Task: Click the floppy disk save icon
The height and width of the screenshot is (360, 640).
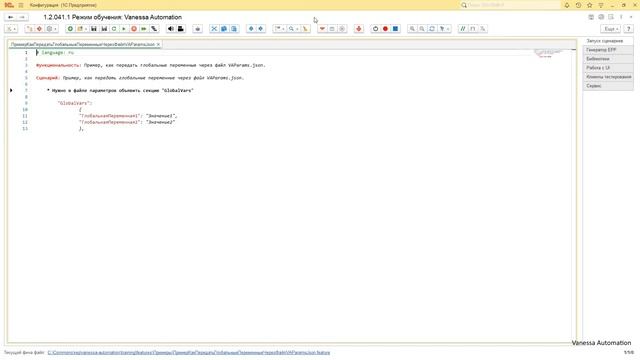Action: pos(94,29)
